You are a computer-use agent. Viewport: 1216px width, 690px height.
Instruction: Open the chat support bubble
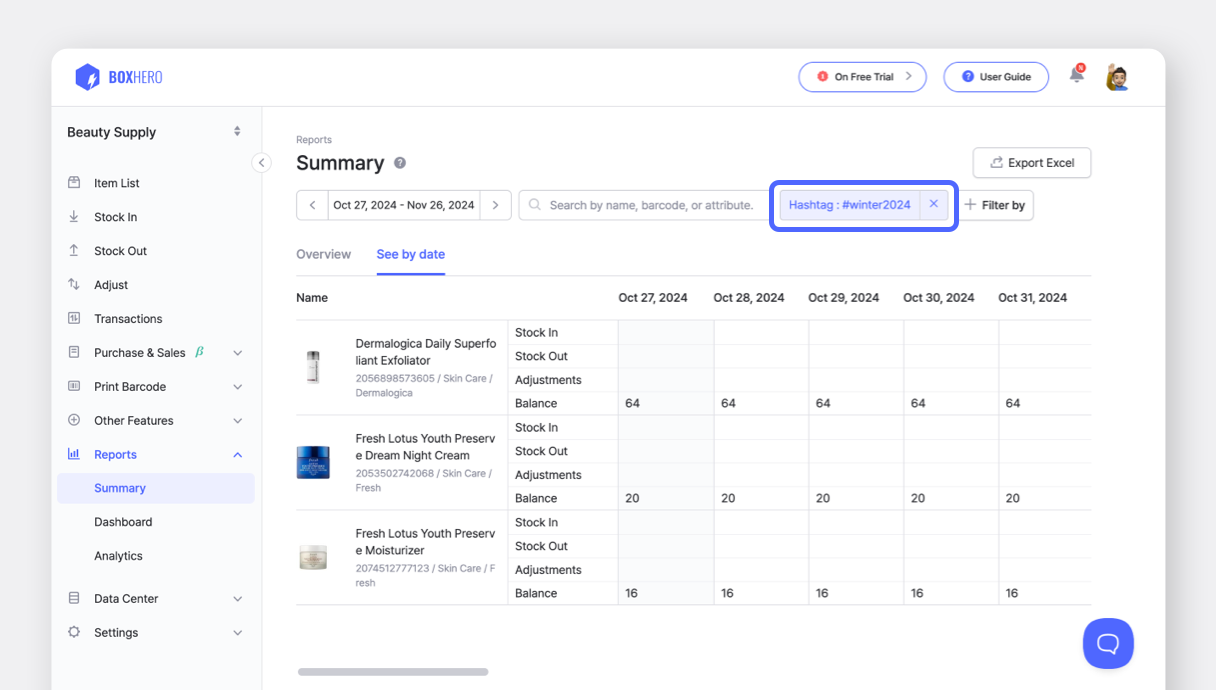pos(1108,643)
